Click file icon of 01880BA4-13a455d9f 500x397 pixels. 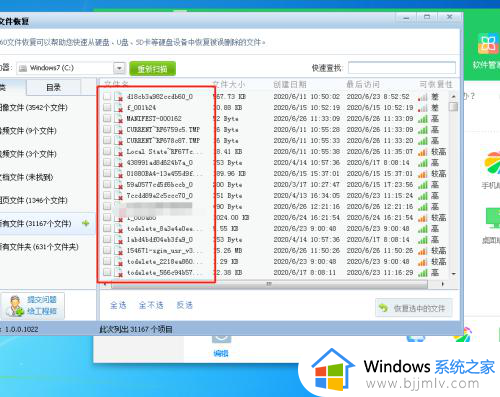click(x=118, y=174)
